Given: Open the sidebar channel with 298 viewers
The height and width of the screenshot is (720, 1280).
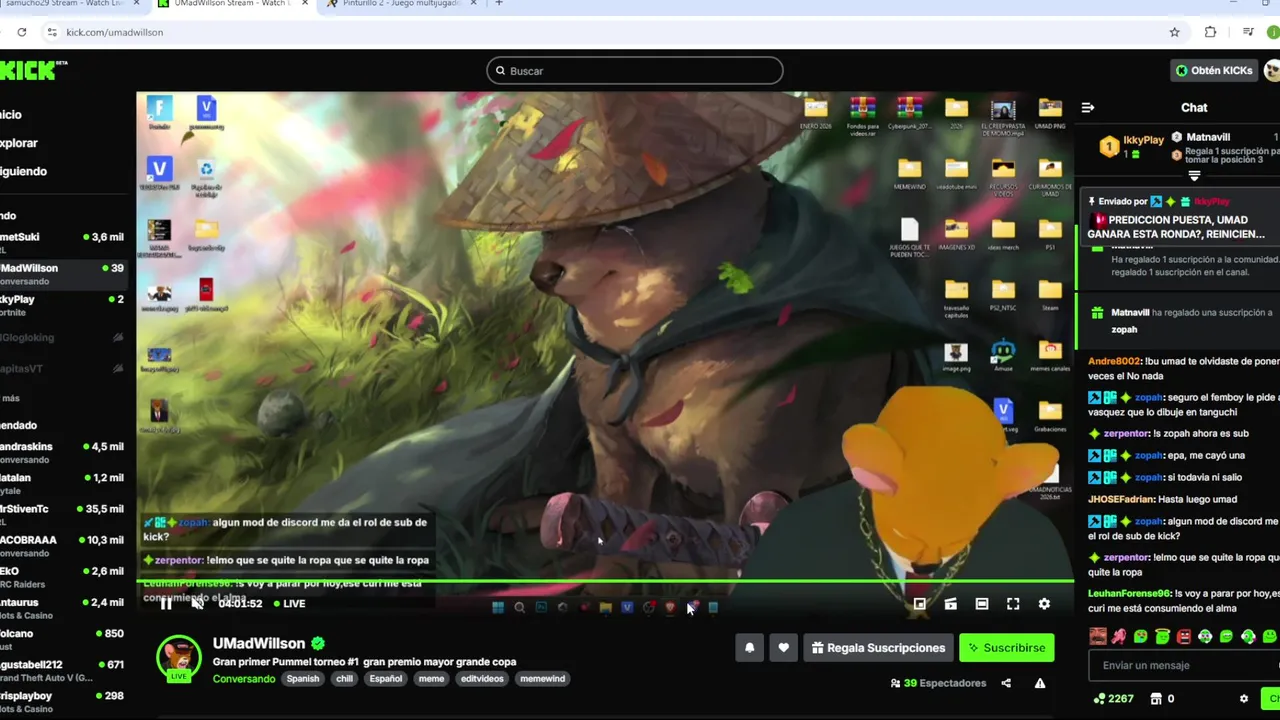Looking at the screenshot, I should (x=62, y=701).
